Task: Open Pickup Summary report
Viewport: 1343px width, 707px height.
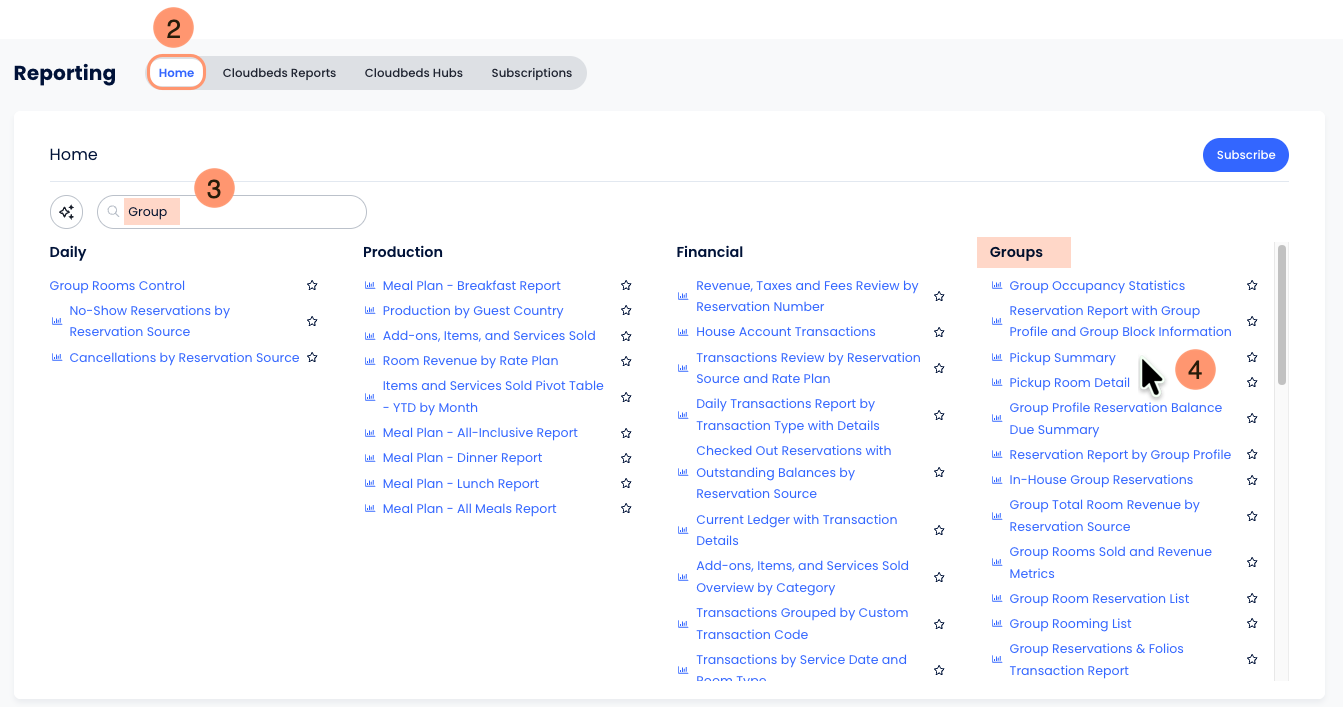Action: [x=1062, y=358]
